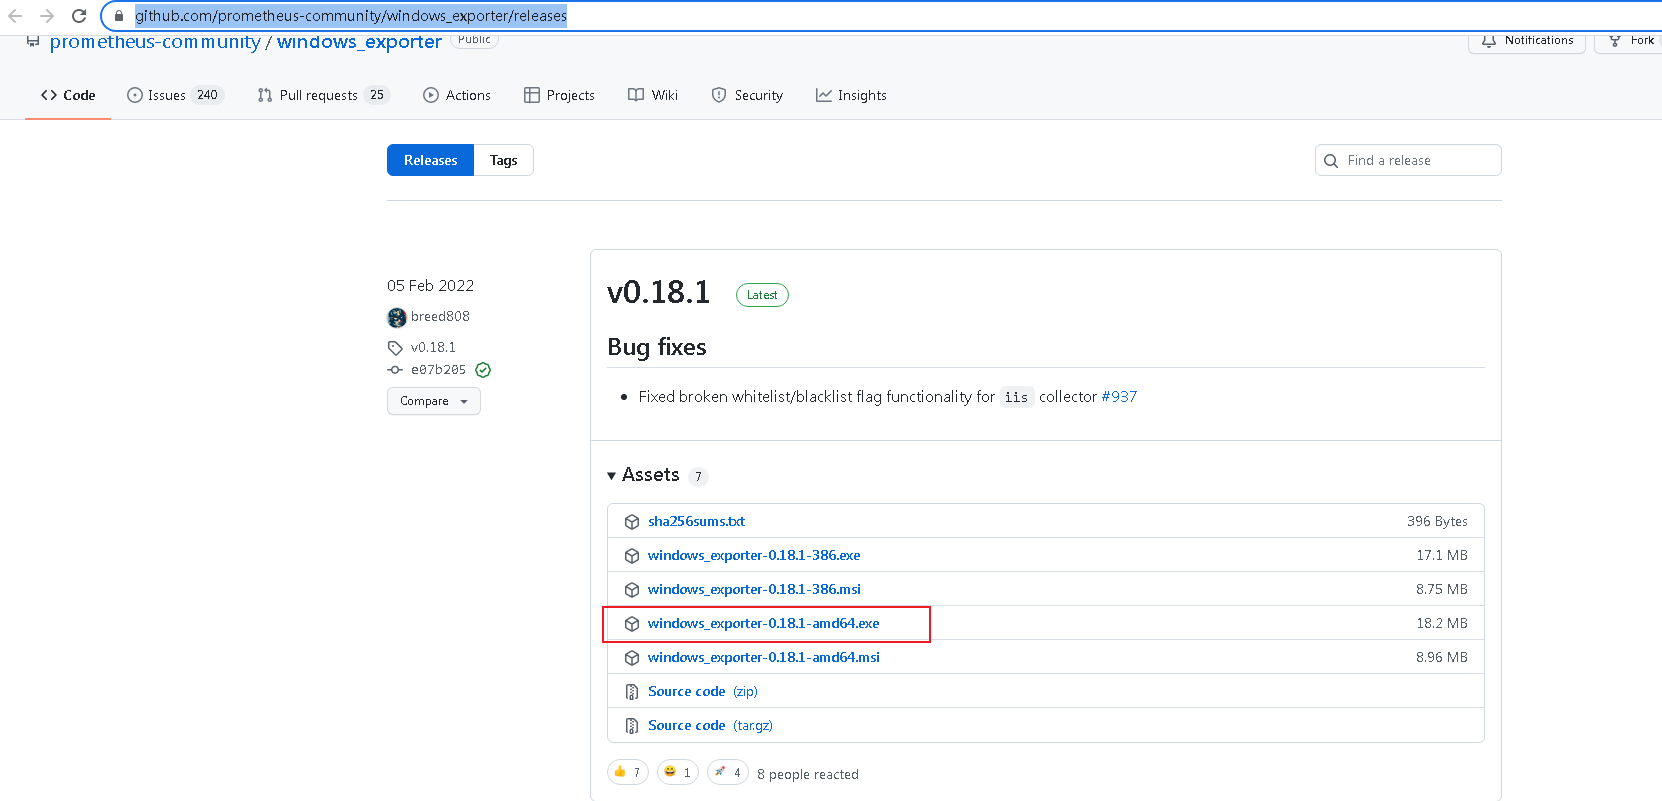Click the Find a release search field

coord(1408,160)
